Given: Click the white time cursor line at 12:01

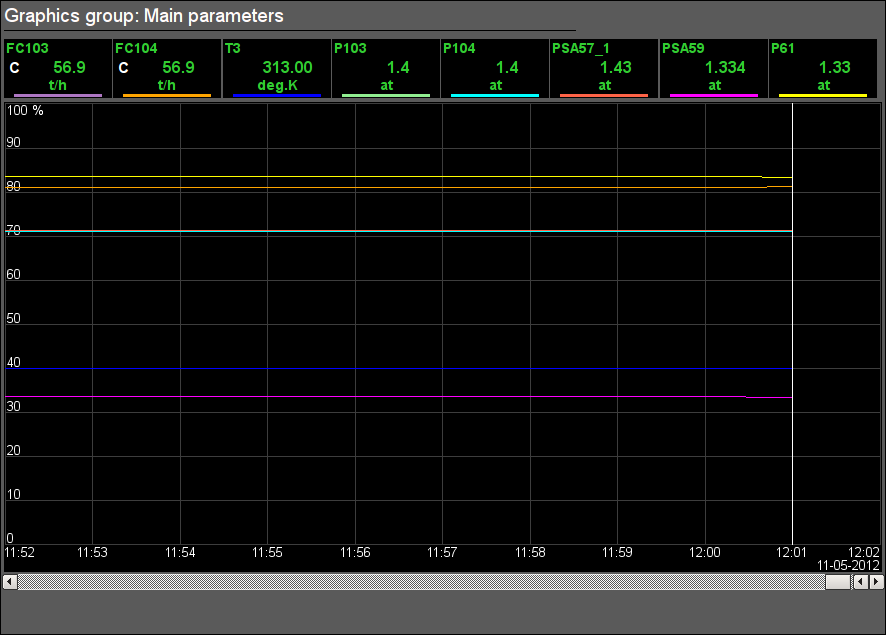Looking at the screenshot, I should [x=792, y=324].
